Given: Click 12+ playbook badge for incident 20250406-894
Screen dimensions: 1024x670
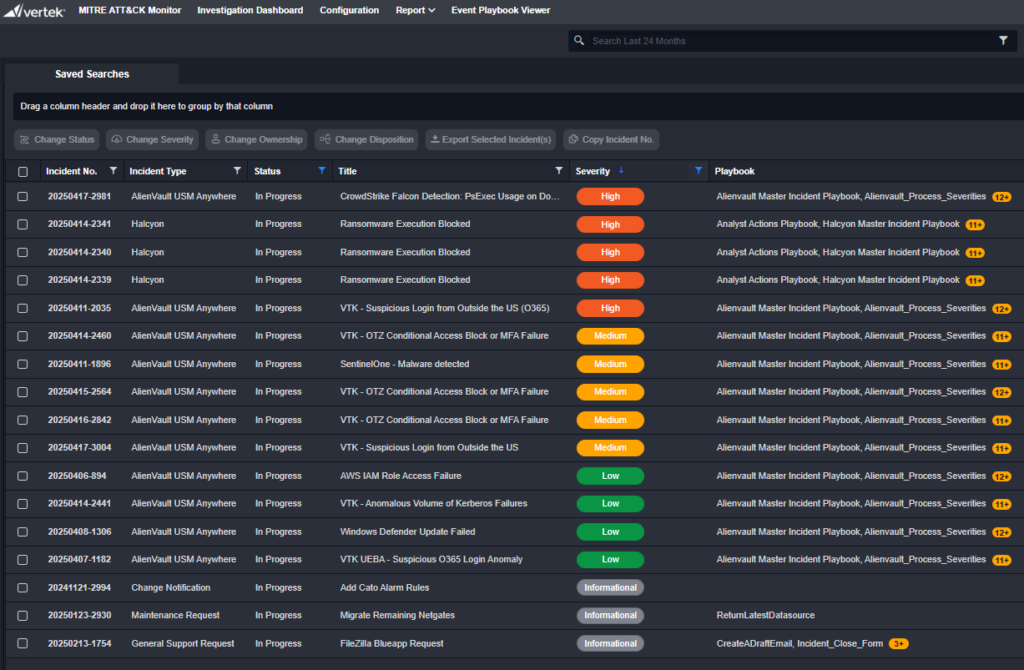Looking at the screenshot, I should tap(1001, 477).
